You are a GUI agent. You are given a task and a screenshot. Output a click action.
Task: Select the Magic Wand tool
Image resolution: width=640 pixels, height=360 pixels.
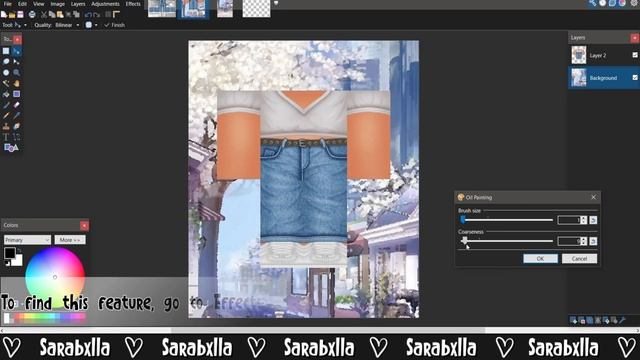point(6,83)
